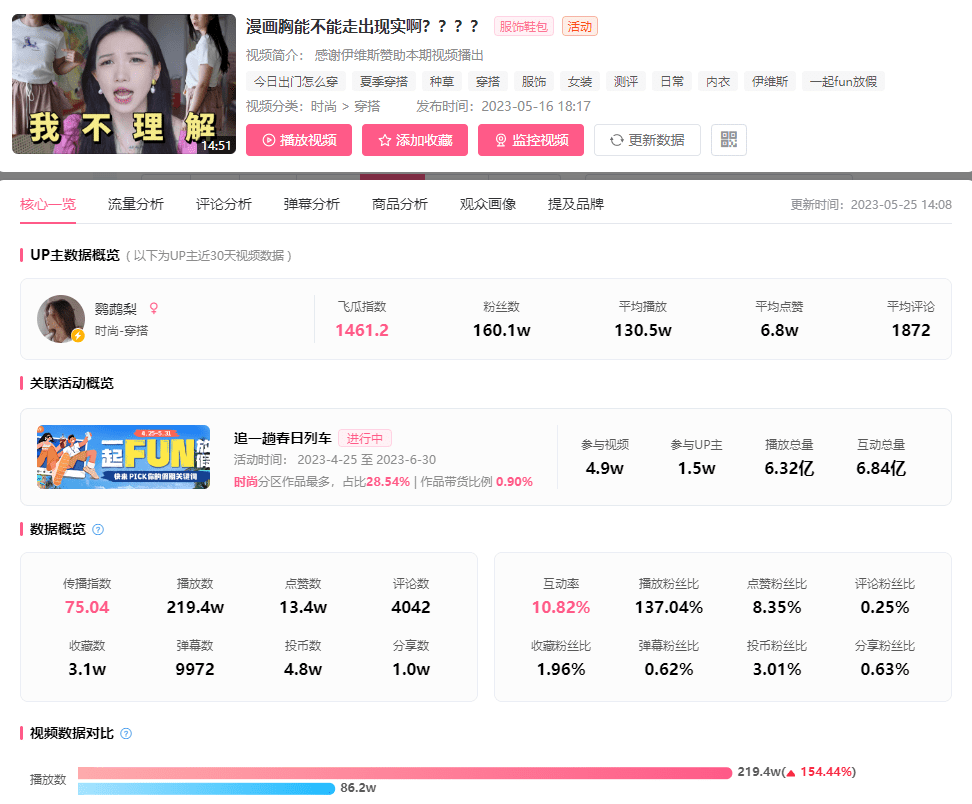Click the 进行中 status badge
Screen dimensions: 972x804
click(364, 438)
